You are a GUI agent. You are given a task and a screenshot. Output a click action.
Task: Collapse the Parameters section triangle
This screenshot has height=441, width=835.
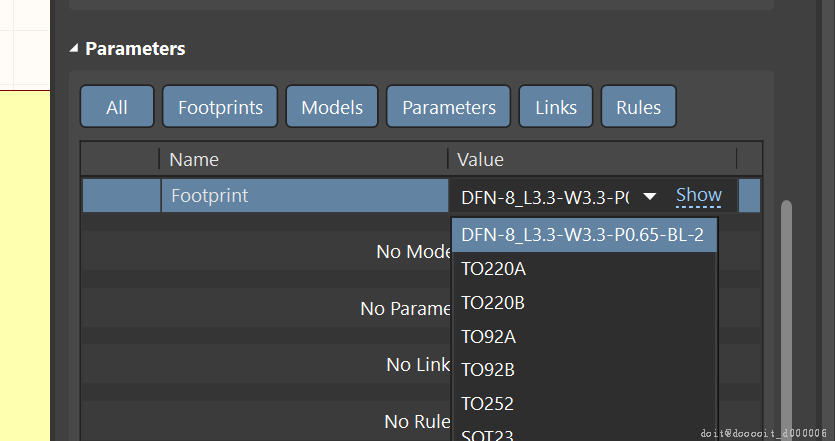[x=74, y=48]
